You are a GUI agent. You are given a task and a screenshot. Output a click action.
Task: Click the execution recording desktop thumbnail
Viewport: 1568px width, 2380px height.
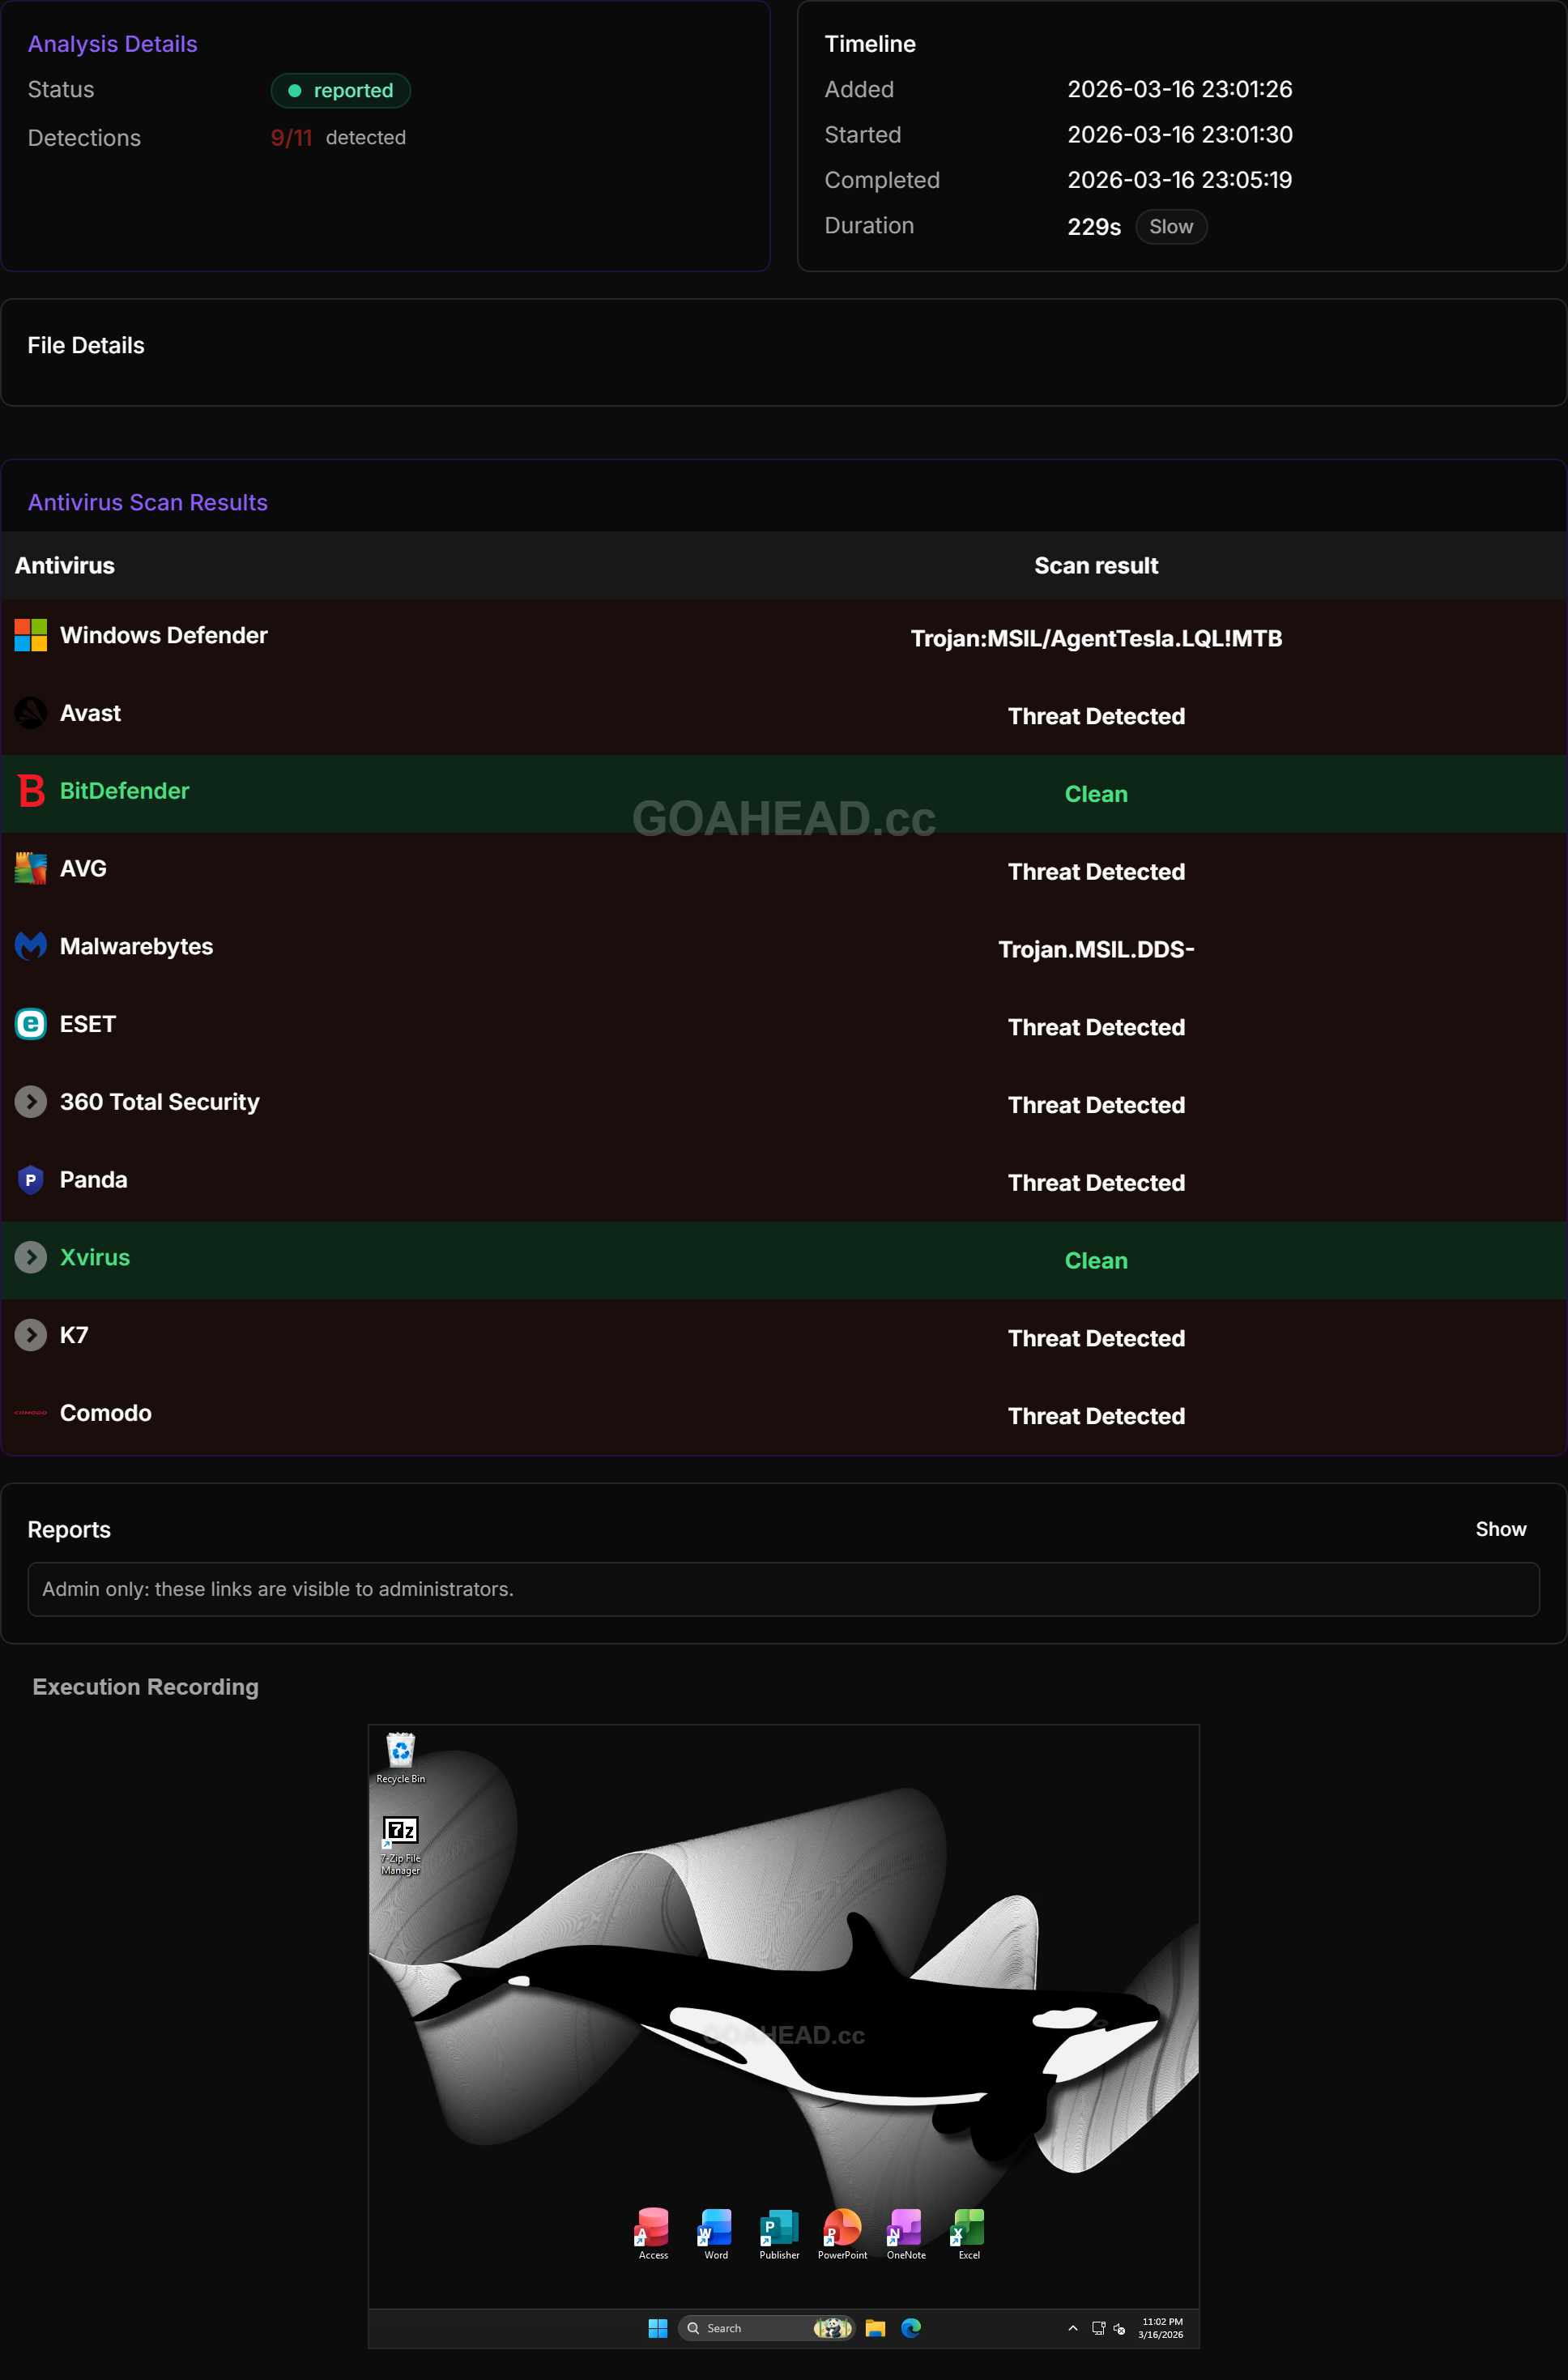coord(784,2036)
